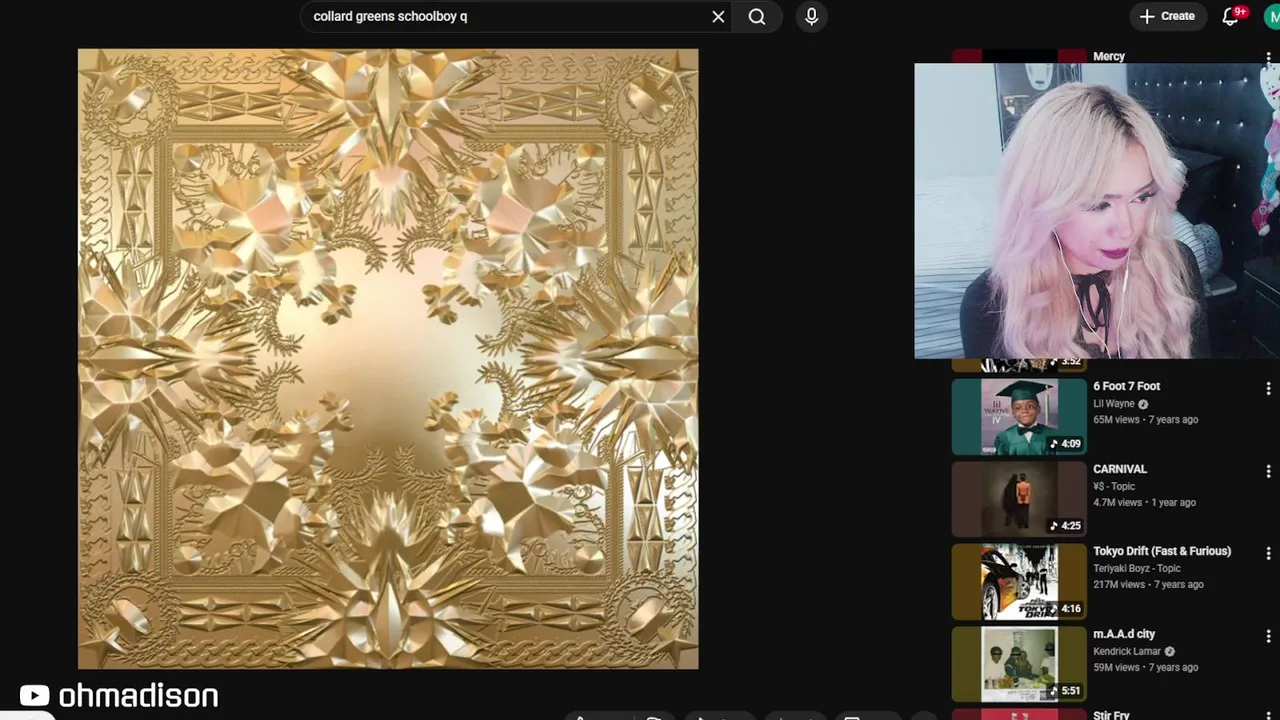
Task: Visit the Kendrick Lamar channel name
Action: [x=1127, y=651]
